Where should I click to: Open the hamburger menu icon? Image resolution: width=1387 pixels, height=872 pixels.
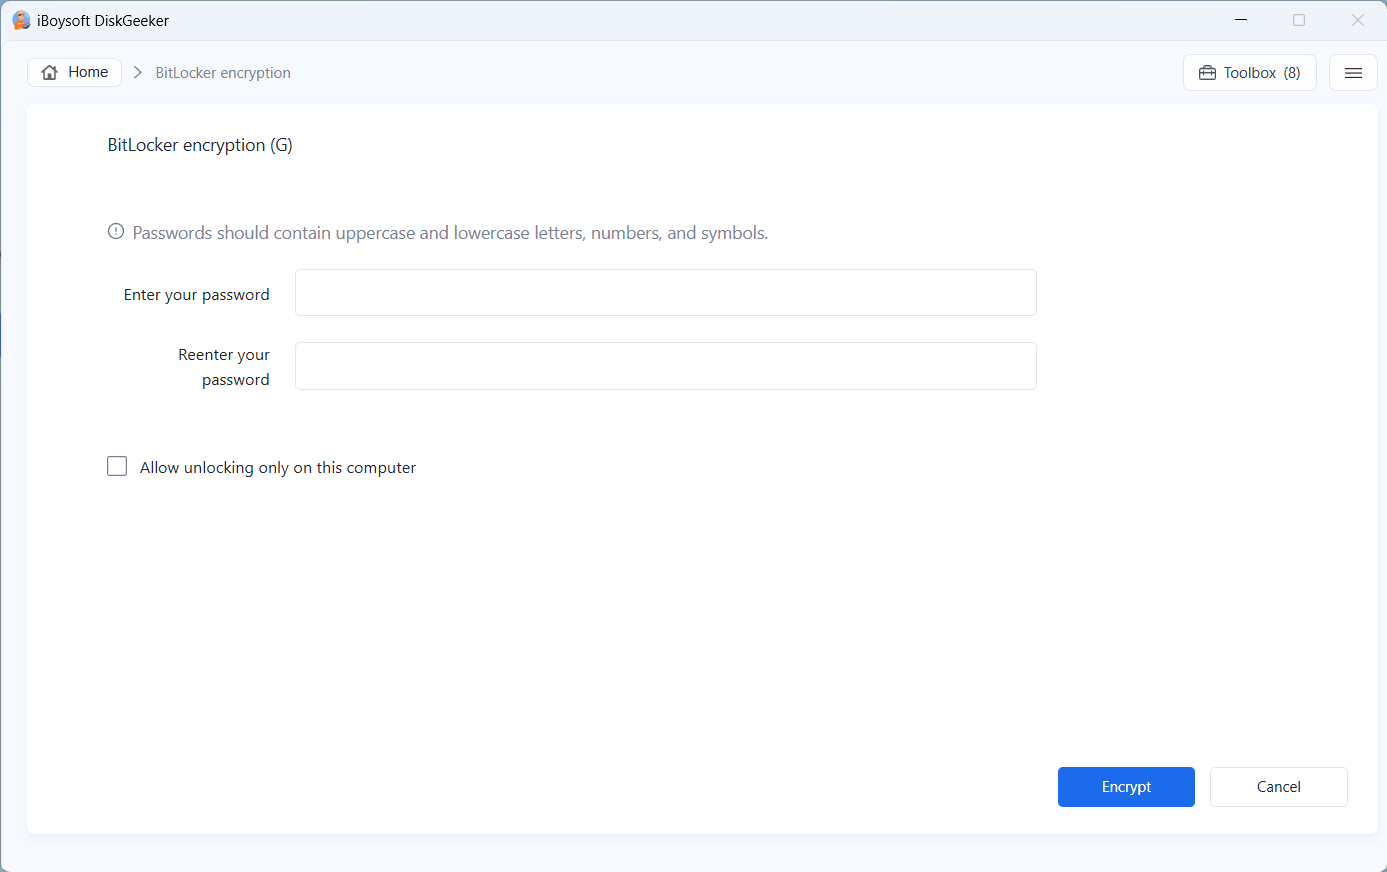click(x=1353, y=73)
